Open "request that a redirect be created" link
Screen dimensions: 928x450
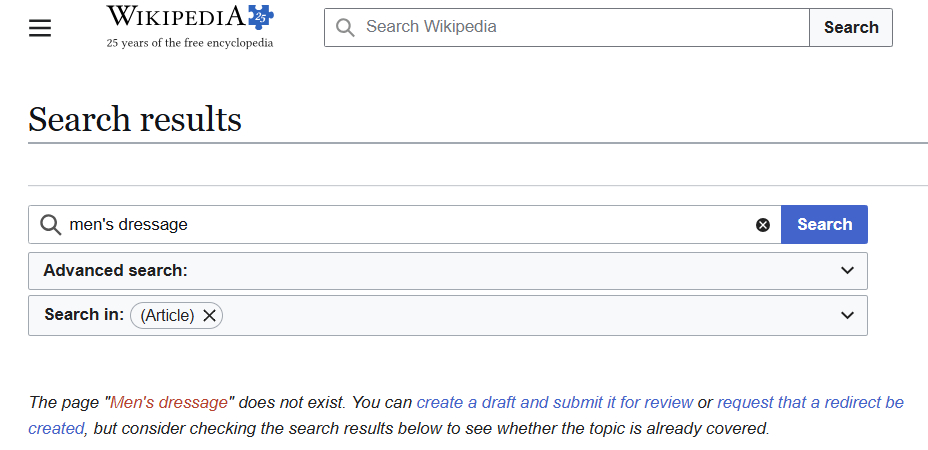(x=810, y=403)
